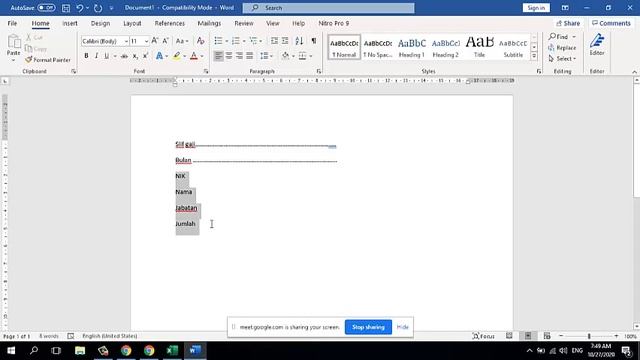The image size is (640, 360).
Task: Undo the last action
Action: tap(80, 8)
